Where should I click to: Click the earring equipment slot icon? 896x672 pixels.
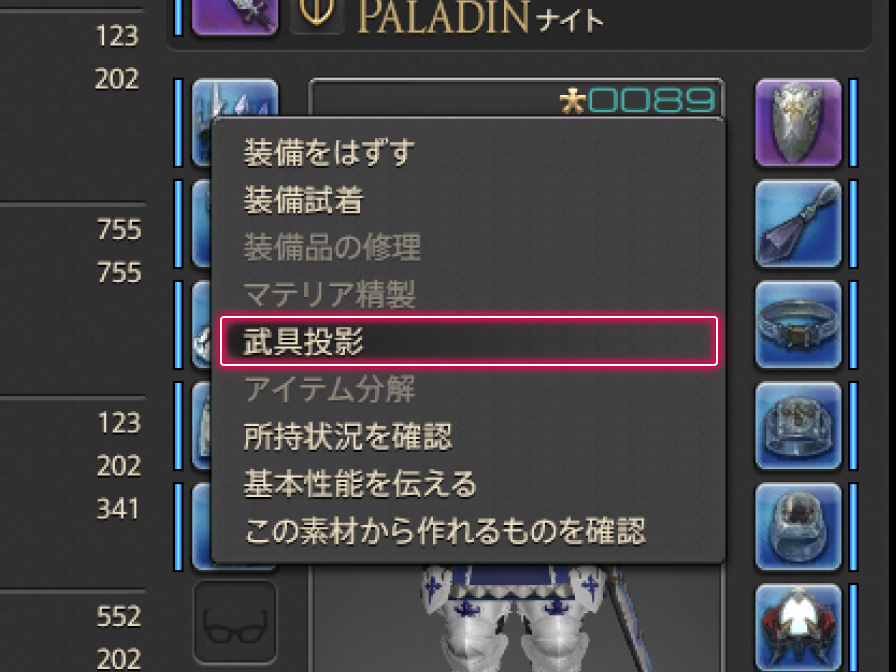pyautogui.click(x=798, y=224)
